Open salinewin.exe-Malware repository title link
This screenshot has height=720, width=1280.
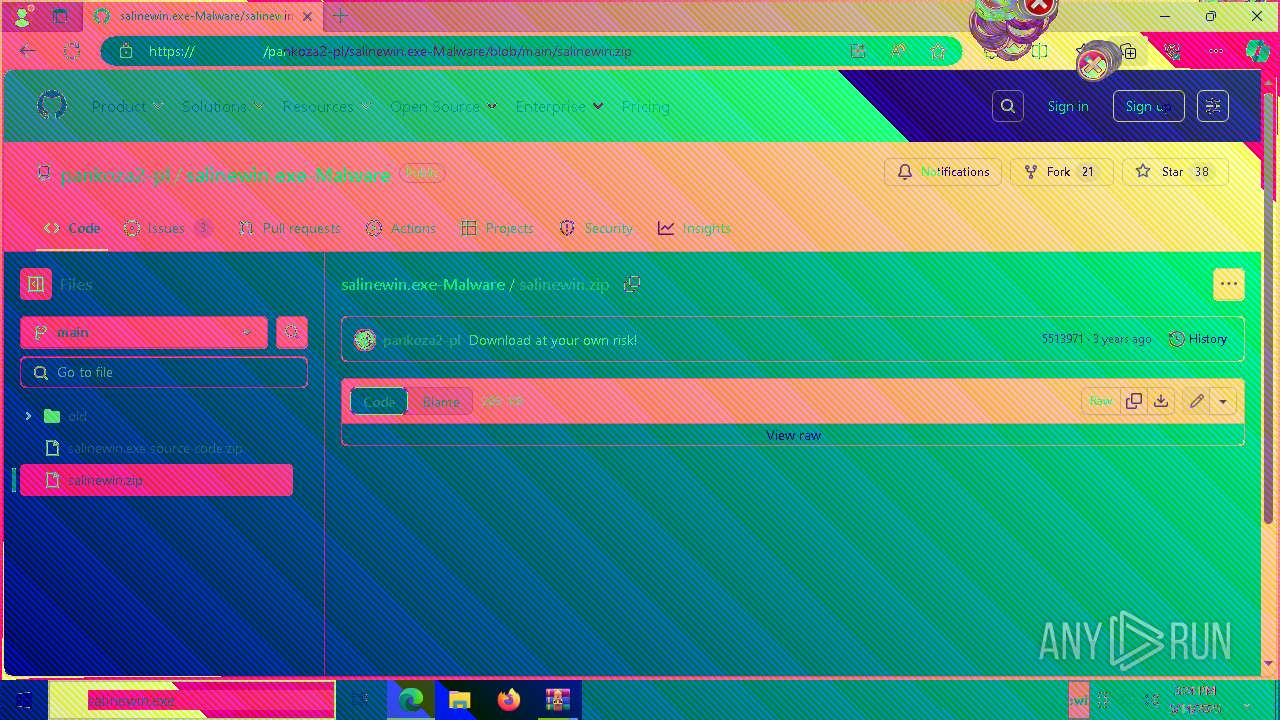click(x=288, y=175)
